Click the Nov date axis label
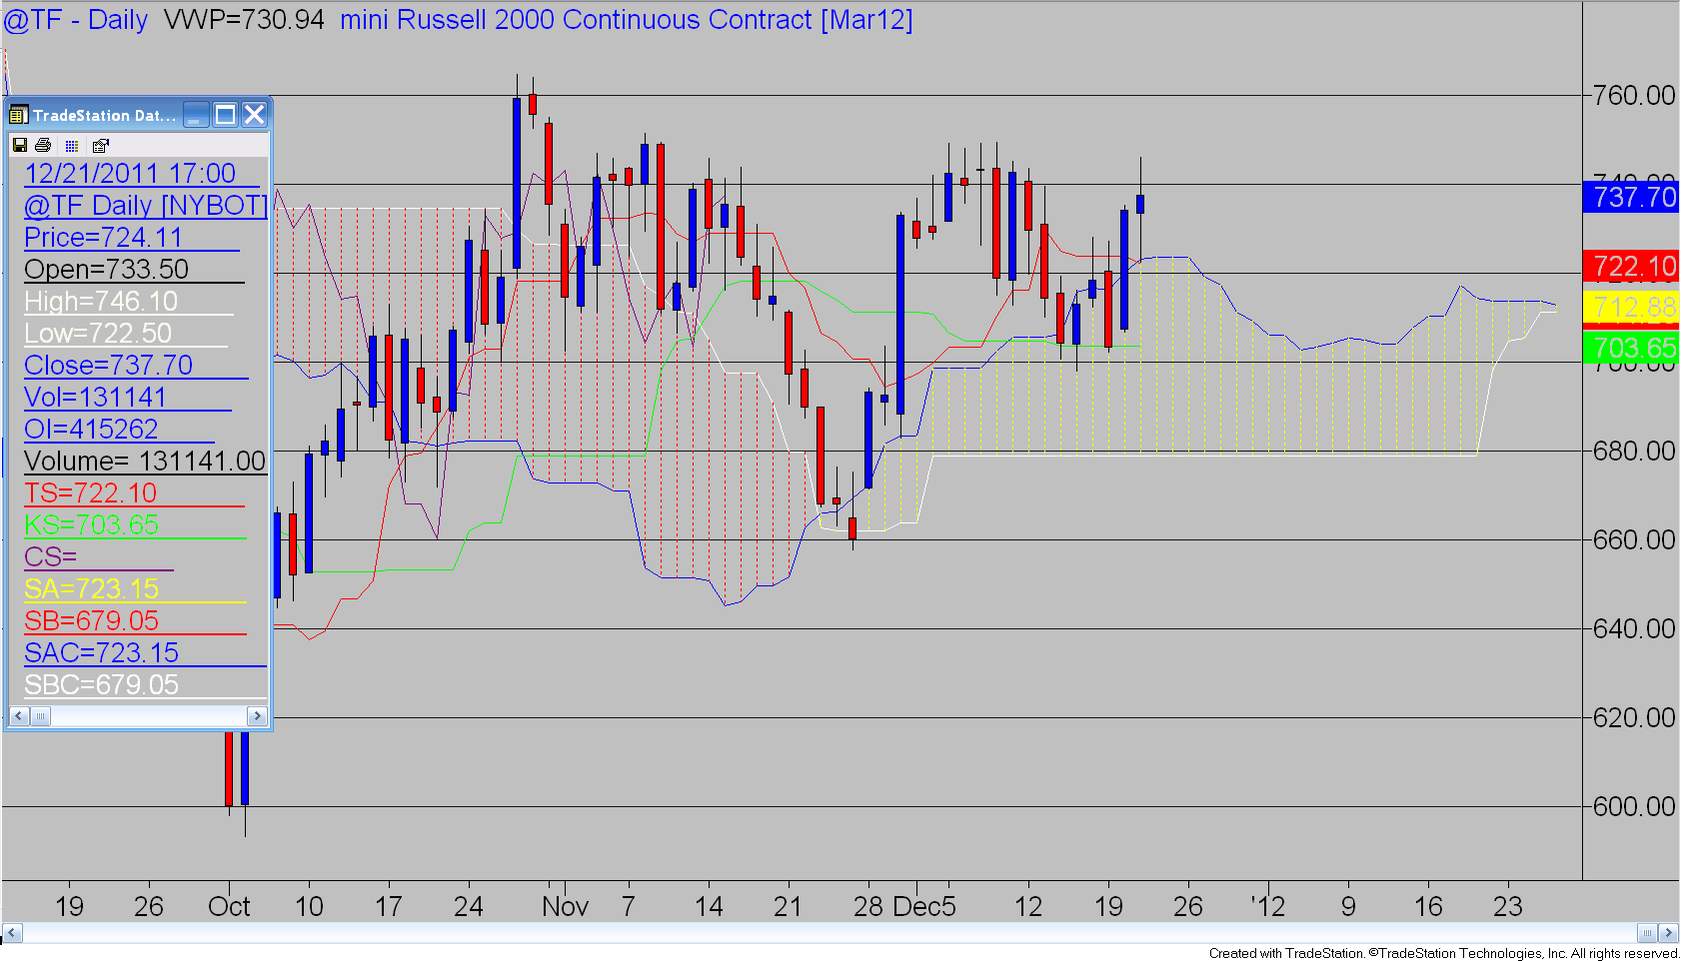This screenshot has height=961, width=1681. click(565, 907)
